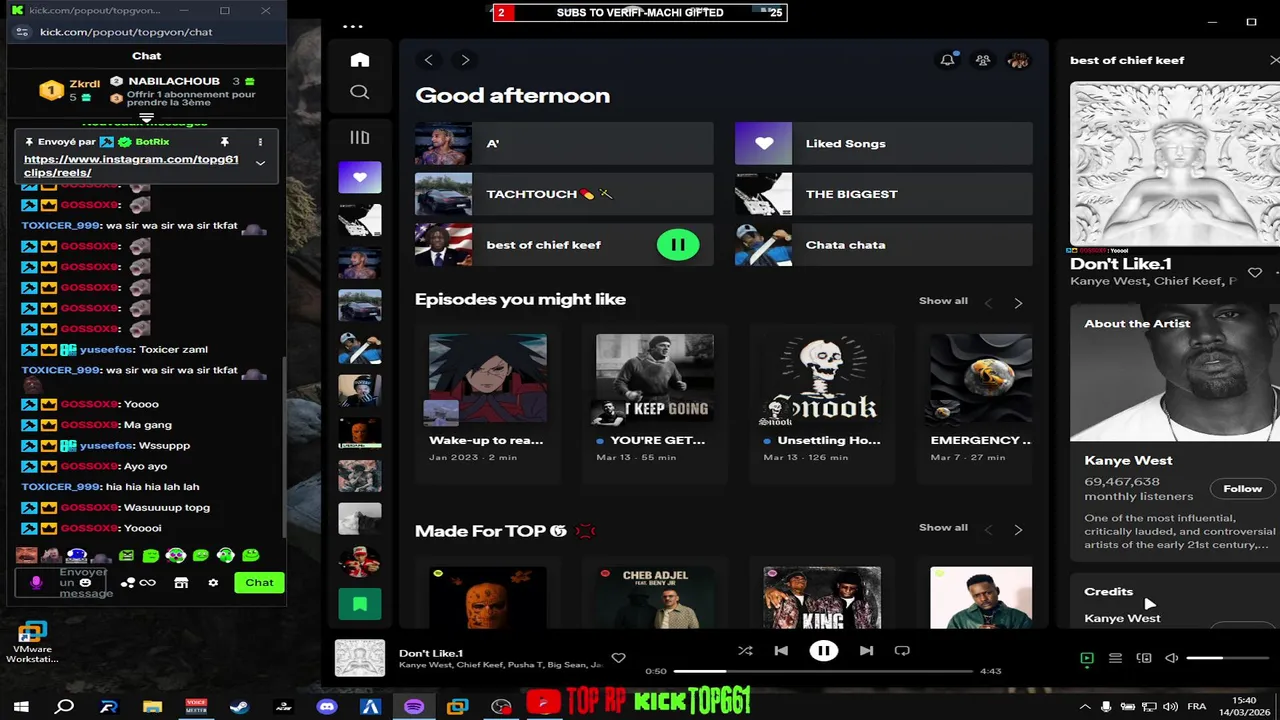Image resolution: width=1280 pixels, height=720 pixels.
Task: Follow Kanye West
Action: click(1242, 488)
